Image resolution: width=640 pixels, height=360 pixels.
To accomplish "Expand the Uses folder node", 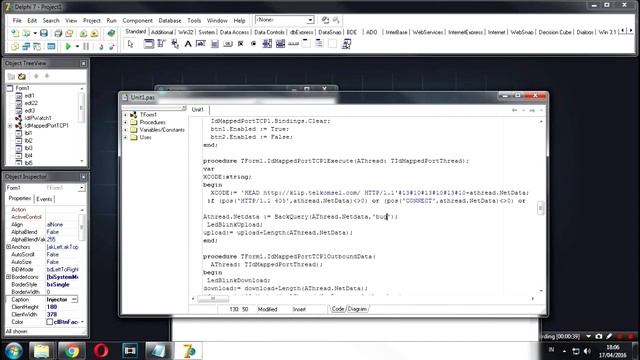I will click(x=126, y=138).
